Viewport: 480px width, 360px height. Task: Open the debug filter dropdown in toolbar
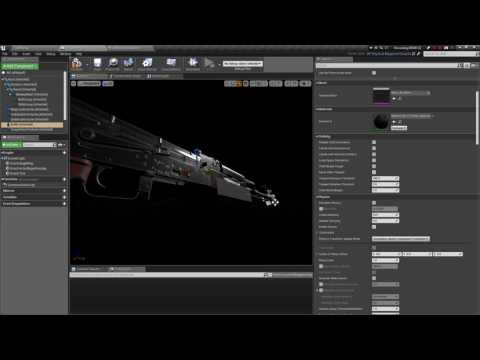[243, 63]
